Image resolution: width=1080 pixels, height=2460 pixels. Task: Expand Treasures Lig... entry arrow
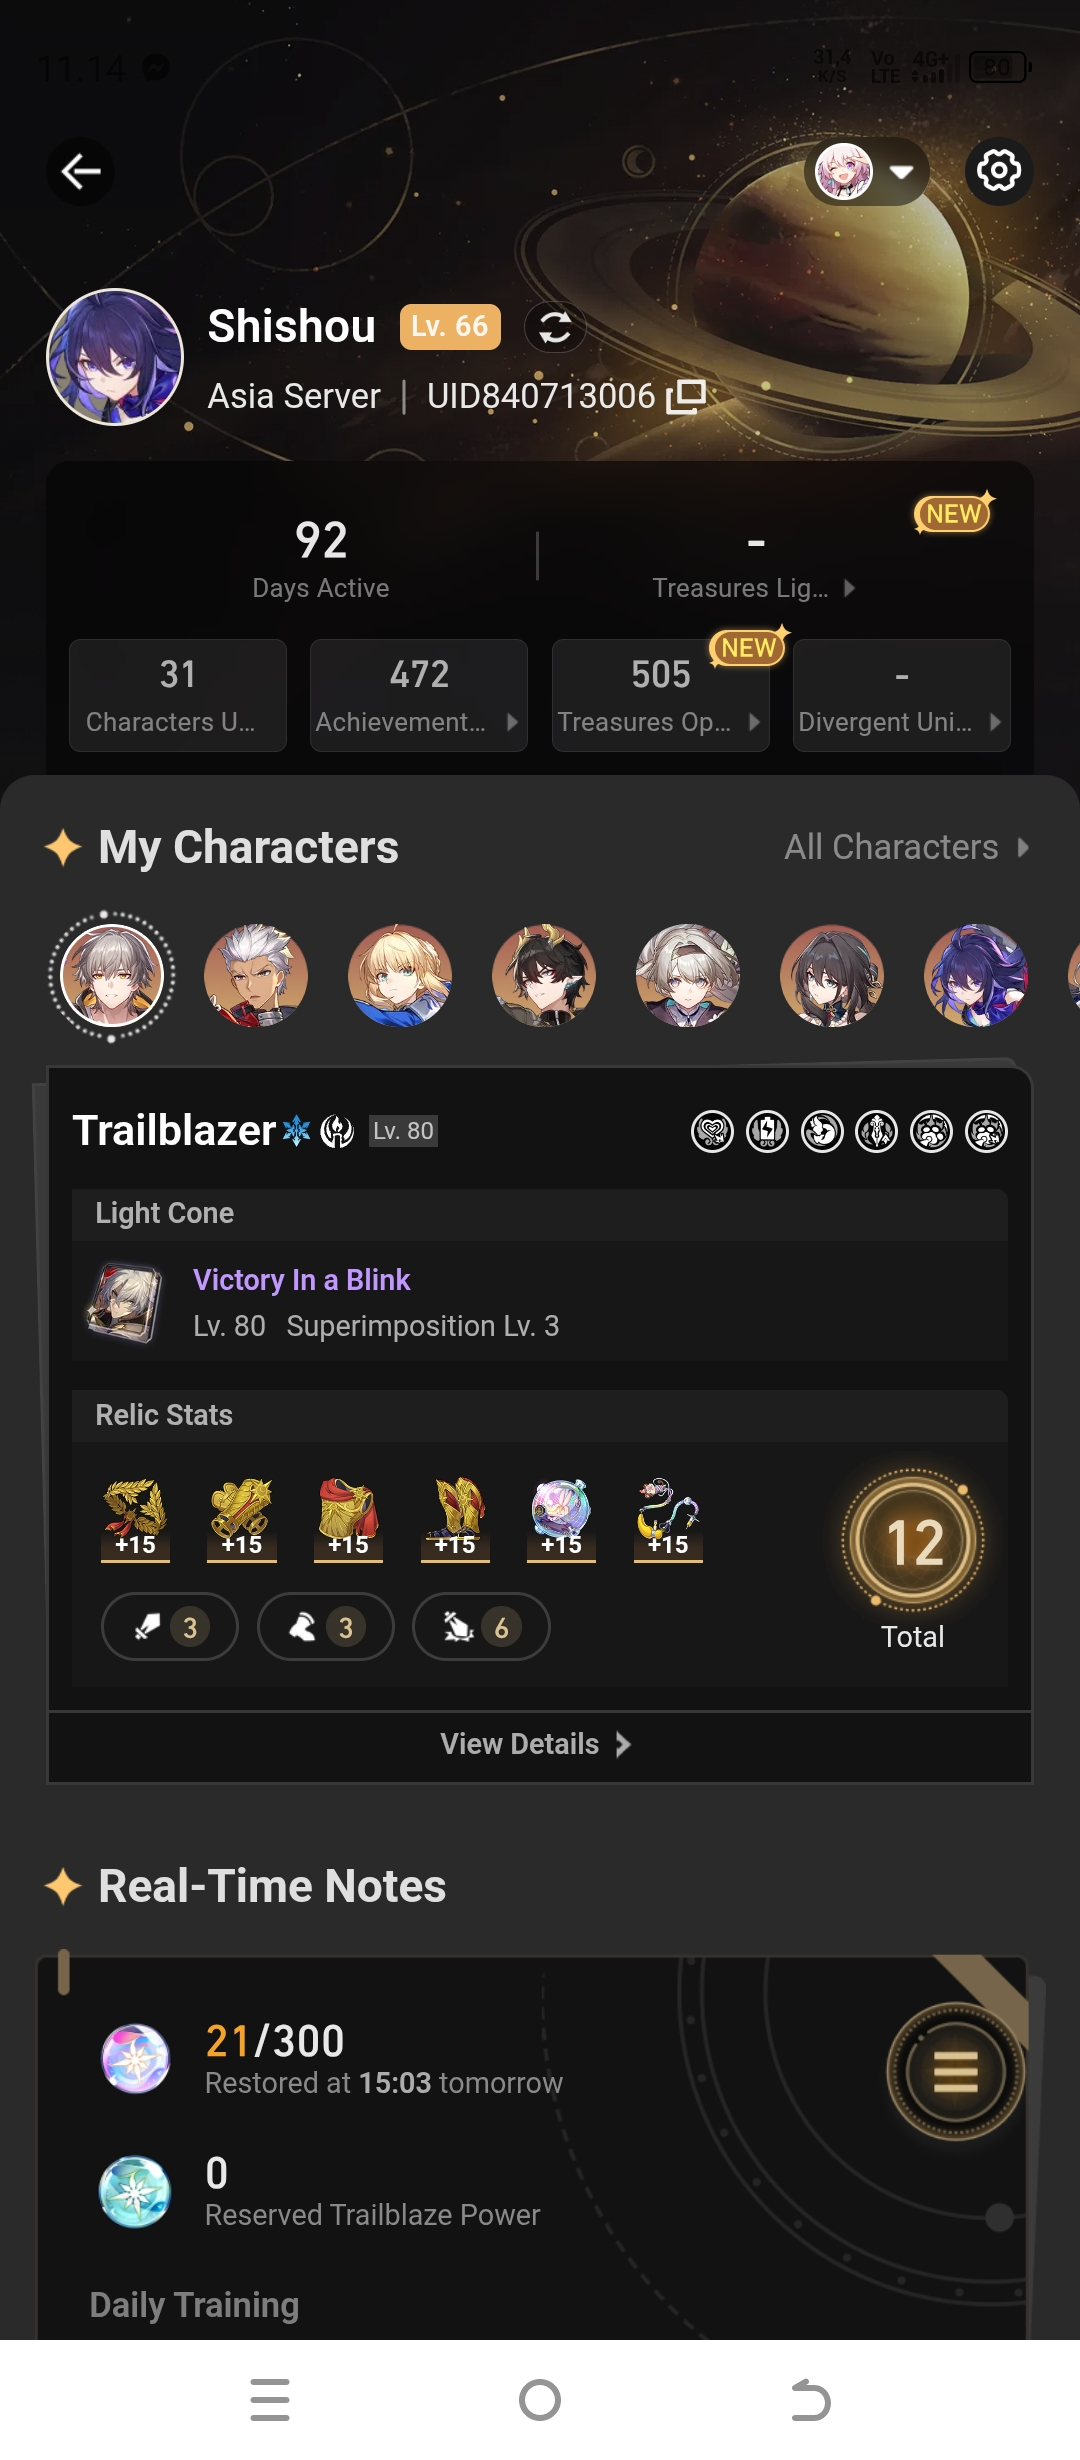[x=849, y=588]
